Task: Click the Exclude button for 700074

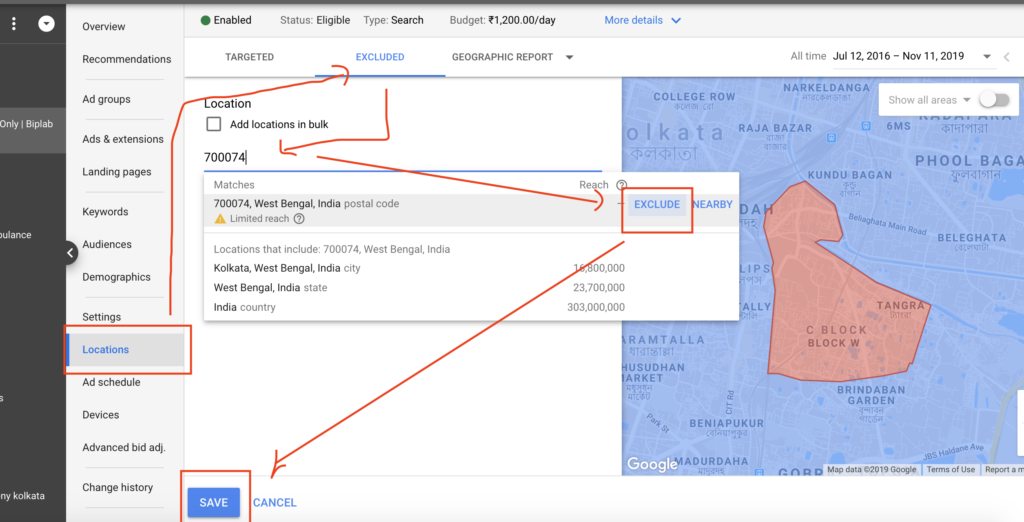Action: coord(657,204)
